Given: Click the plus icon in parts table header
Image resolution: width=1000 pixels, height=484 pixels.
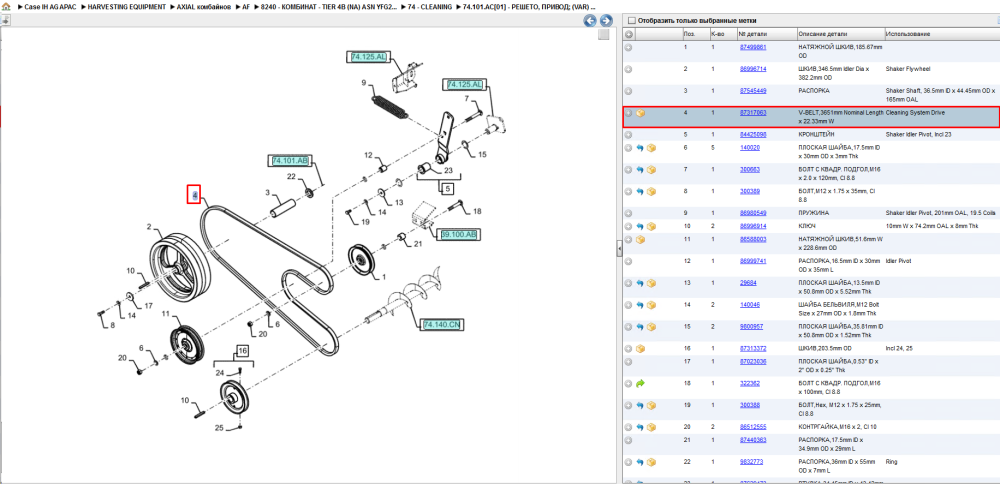Looking at the screenshot, I should point(628,34).
